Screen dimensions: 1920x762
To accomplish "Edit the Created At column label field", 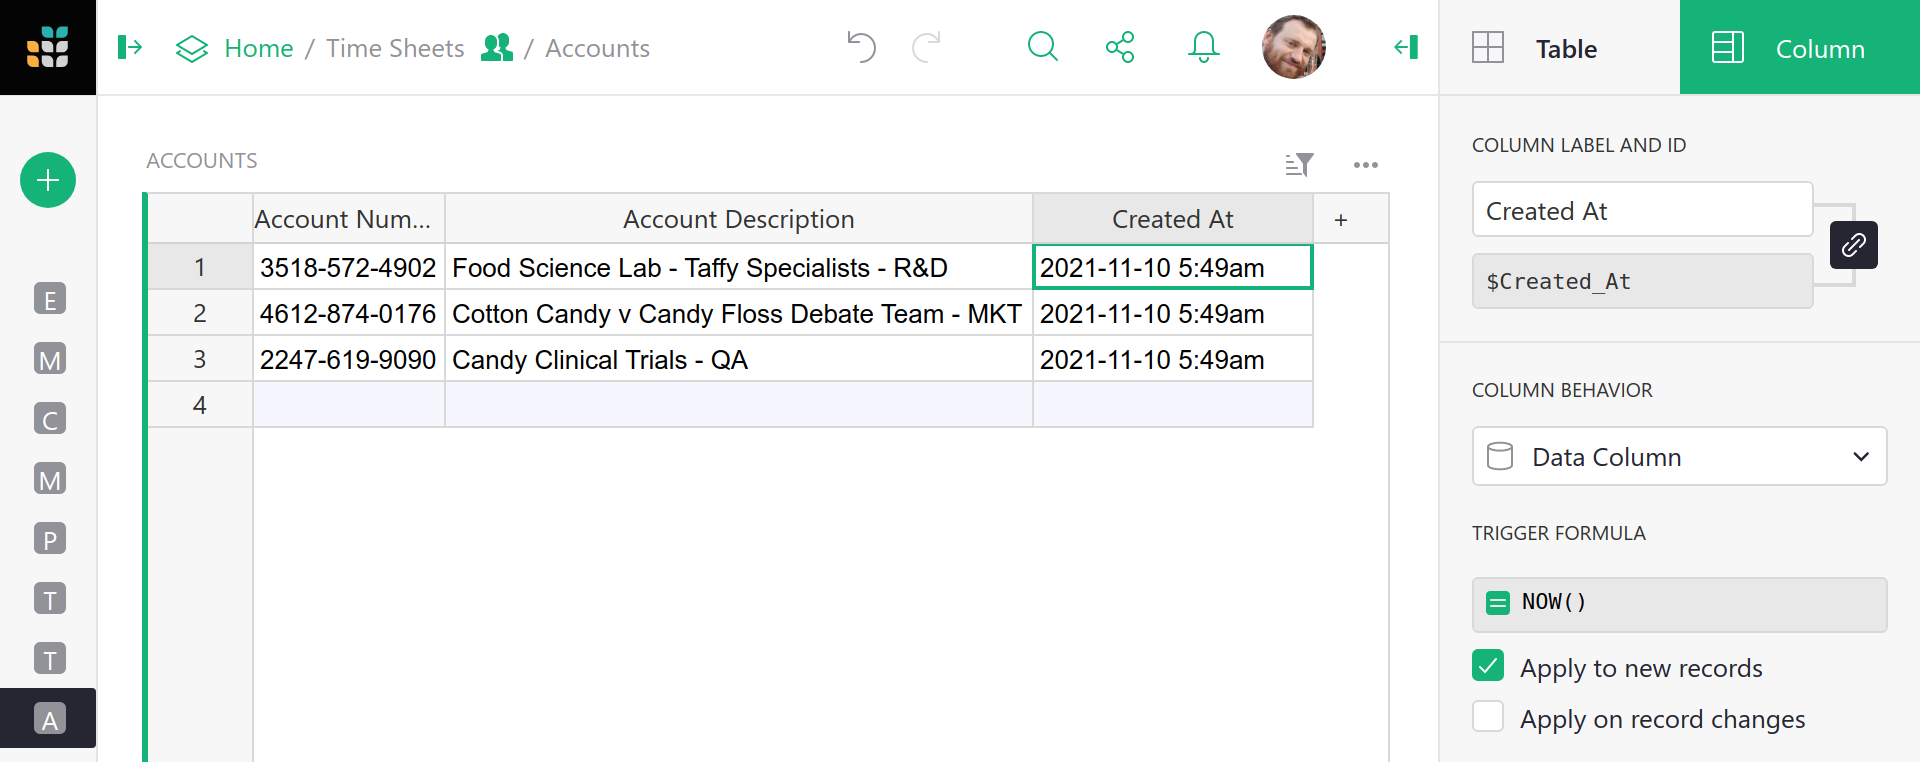I will point(1641,210).
